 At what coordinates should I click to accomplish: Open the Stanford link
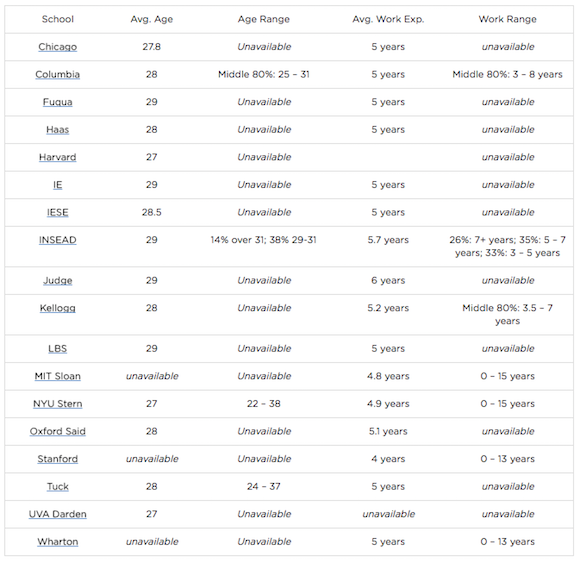pos(58,459)
